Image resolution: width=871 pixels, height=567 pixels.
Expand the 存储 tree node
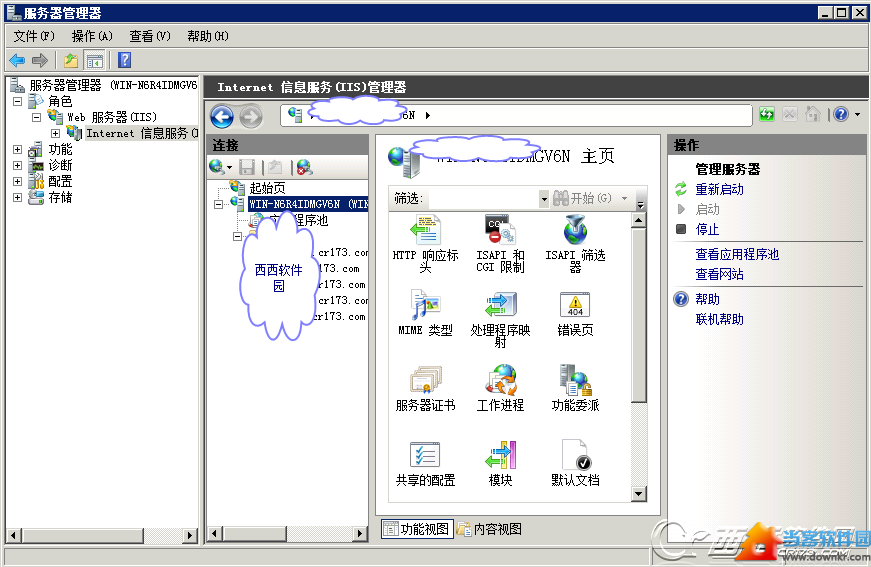coord(18,197)
